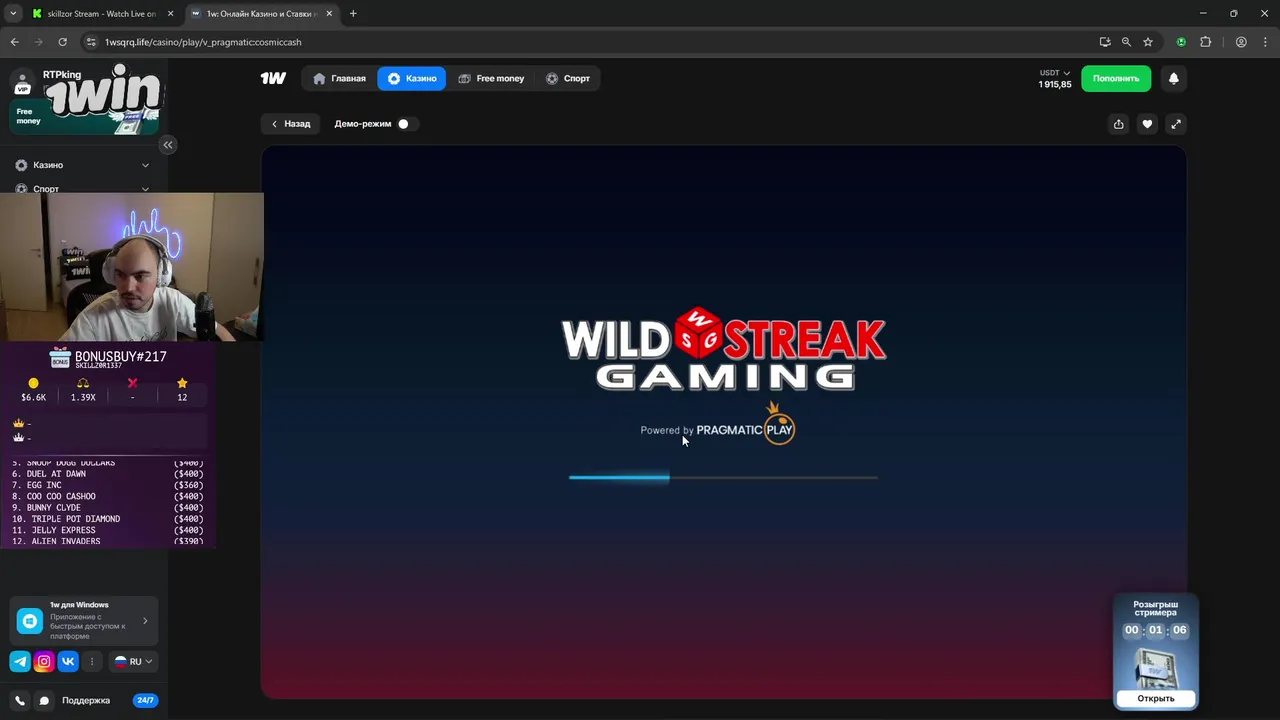Open the RU language selector

pyautogui.click(x=134, y=661)
